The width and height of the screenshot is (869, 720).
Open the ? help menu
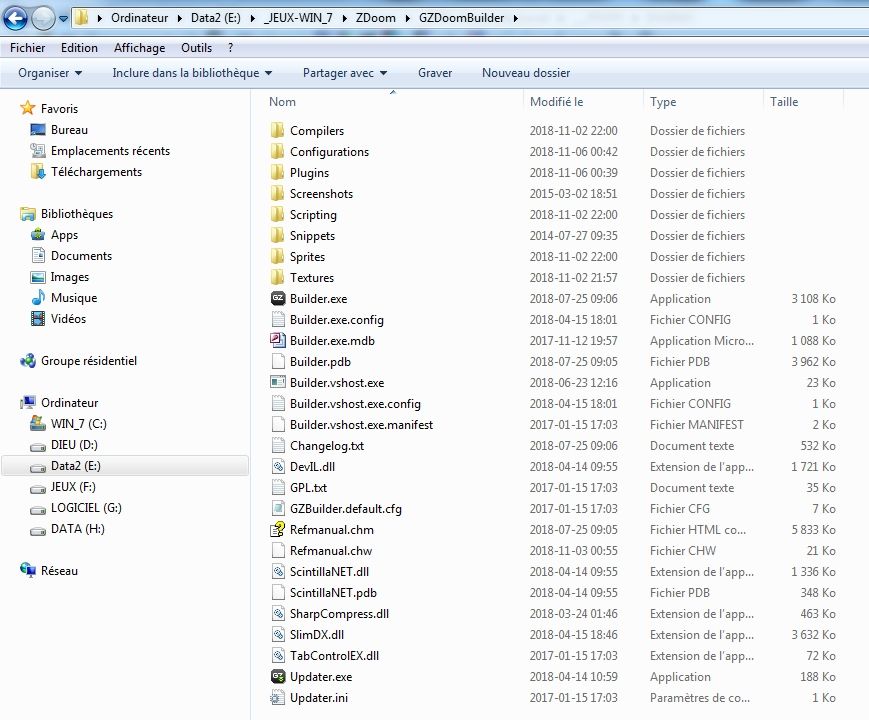[x=231, y=48]
